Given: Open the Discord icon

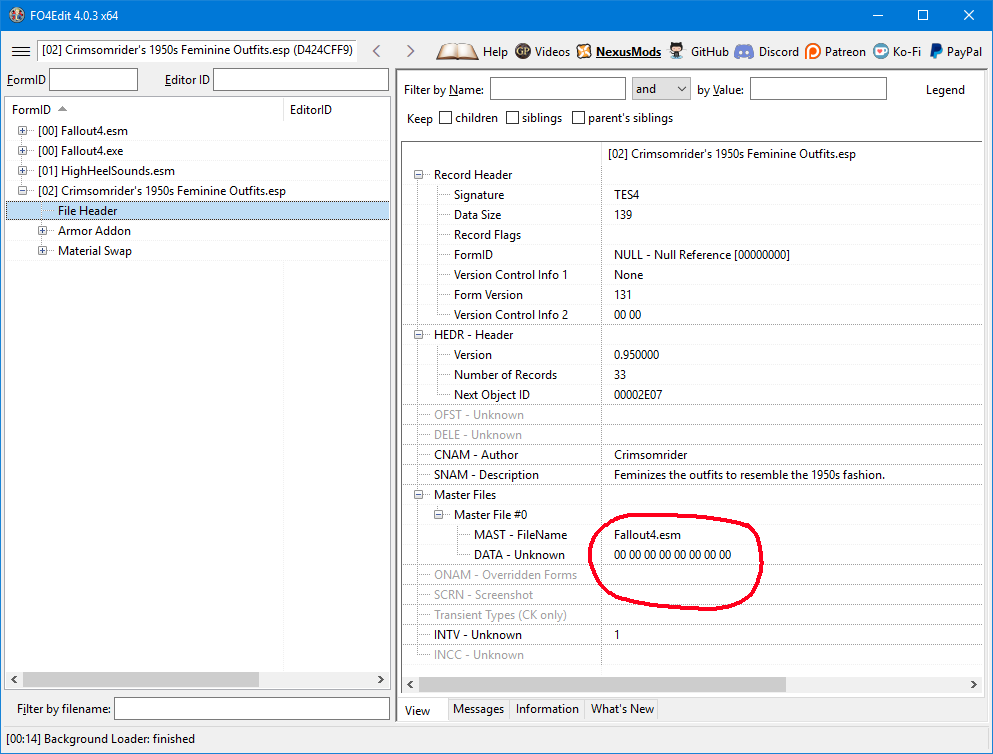Looking at the screenshot, I should click(744, 51).
